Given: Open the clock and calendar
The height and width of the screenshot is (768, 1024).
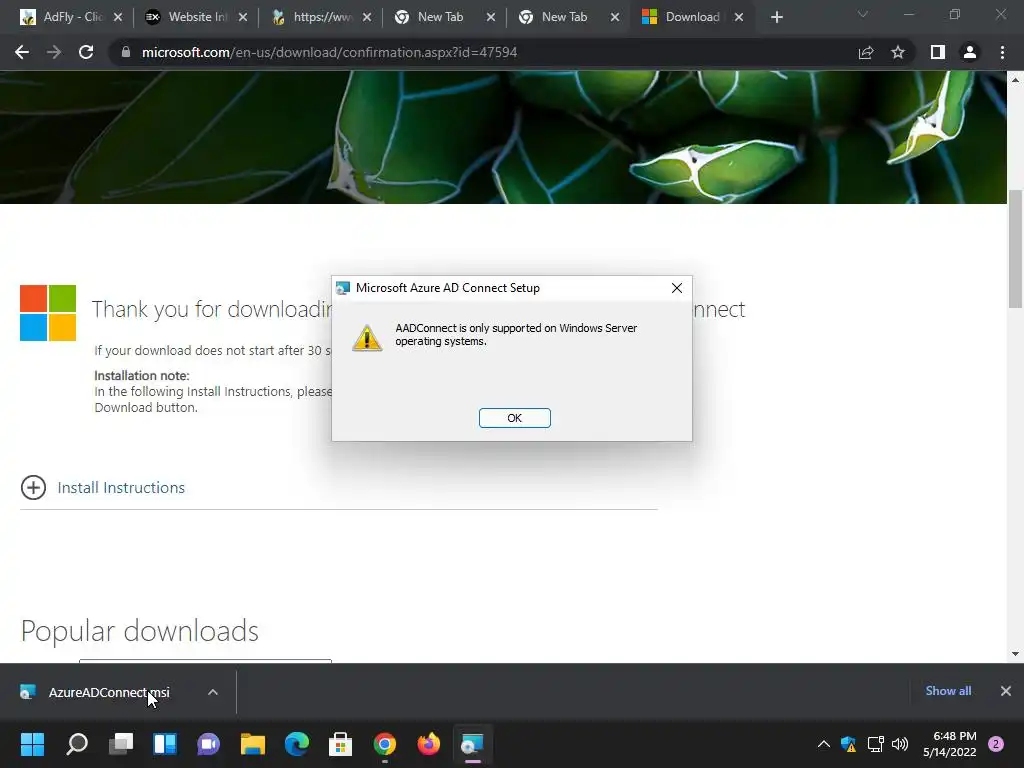Looking at the screenshot, I should [x=950, y=744].
